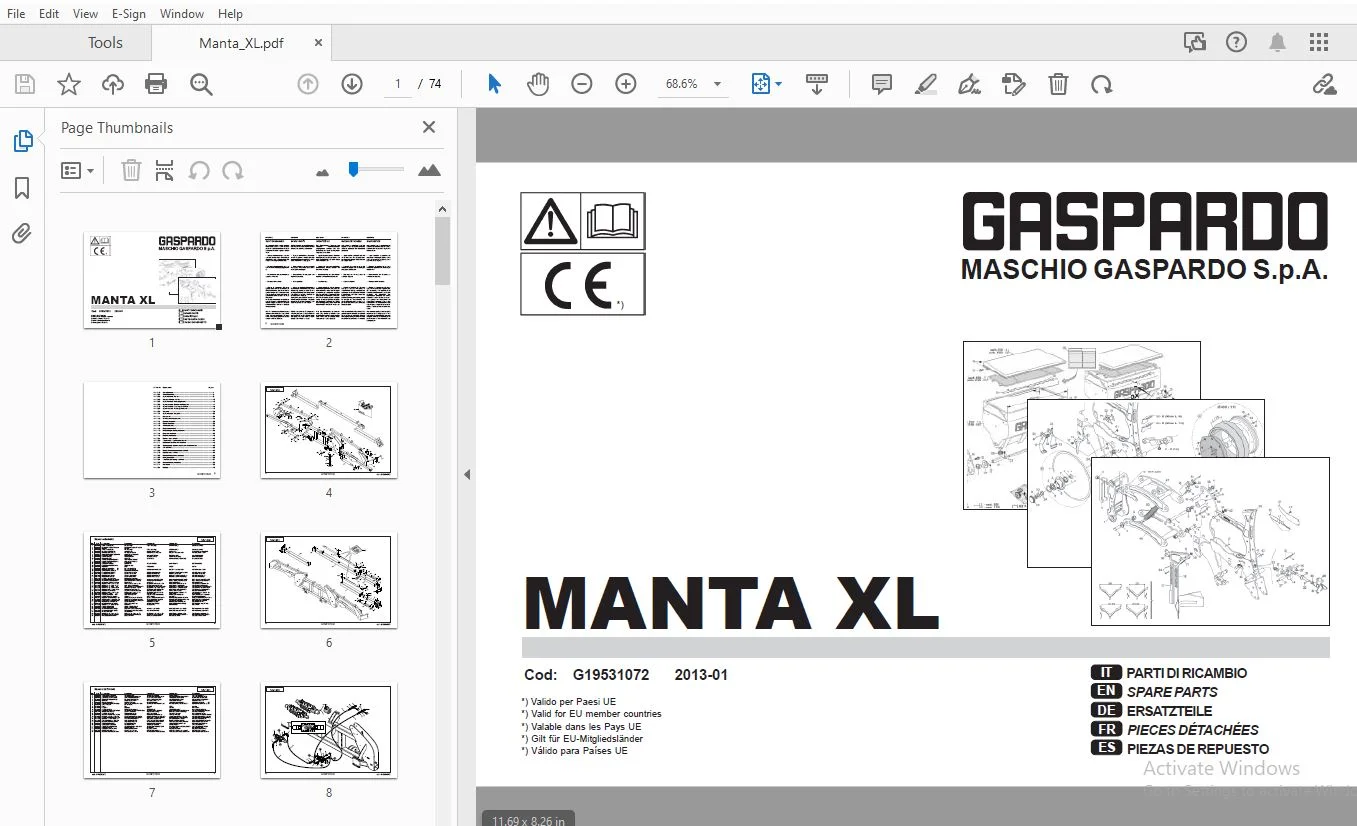
Task: Select page 3 thumbnail
Action: click(152, 431)
